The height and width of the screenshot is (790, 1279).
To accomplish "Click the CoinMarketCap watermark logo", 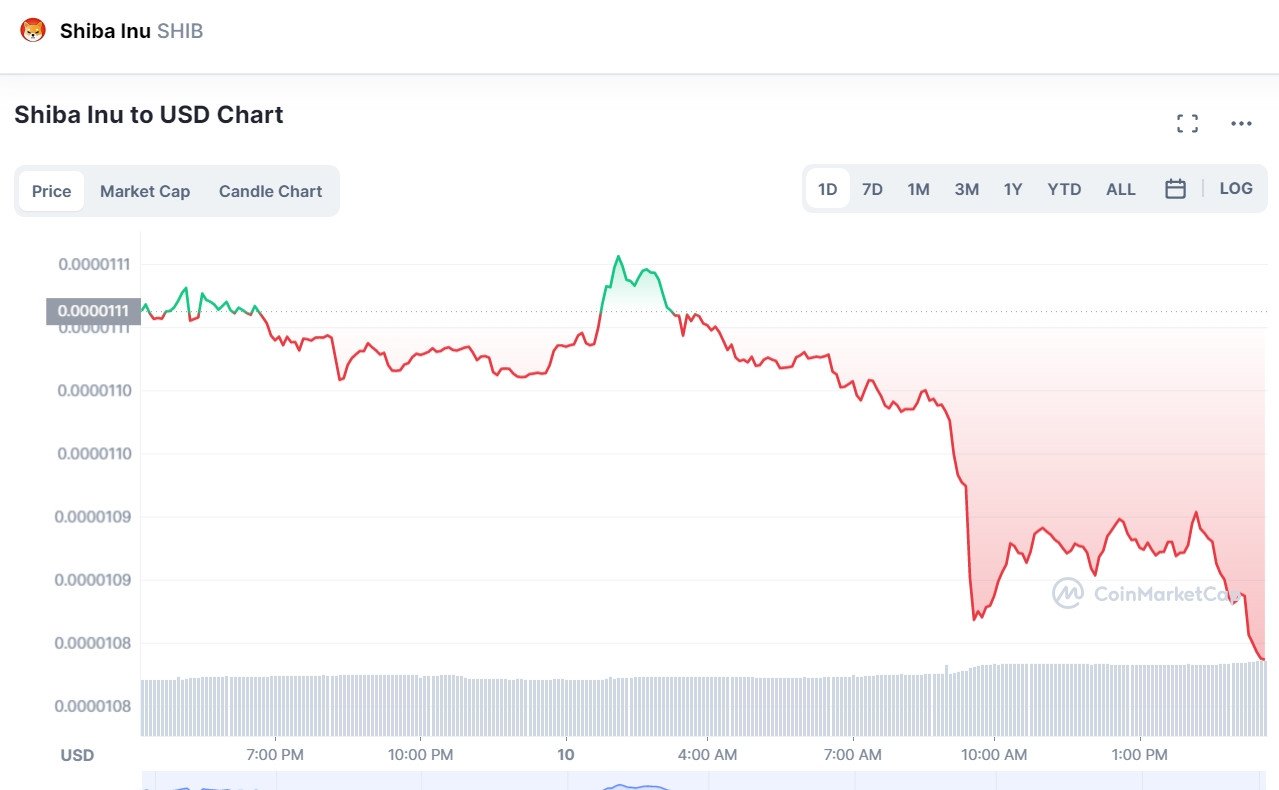I will point(1068,593).
